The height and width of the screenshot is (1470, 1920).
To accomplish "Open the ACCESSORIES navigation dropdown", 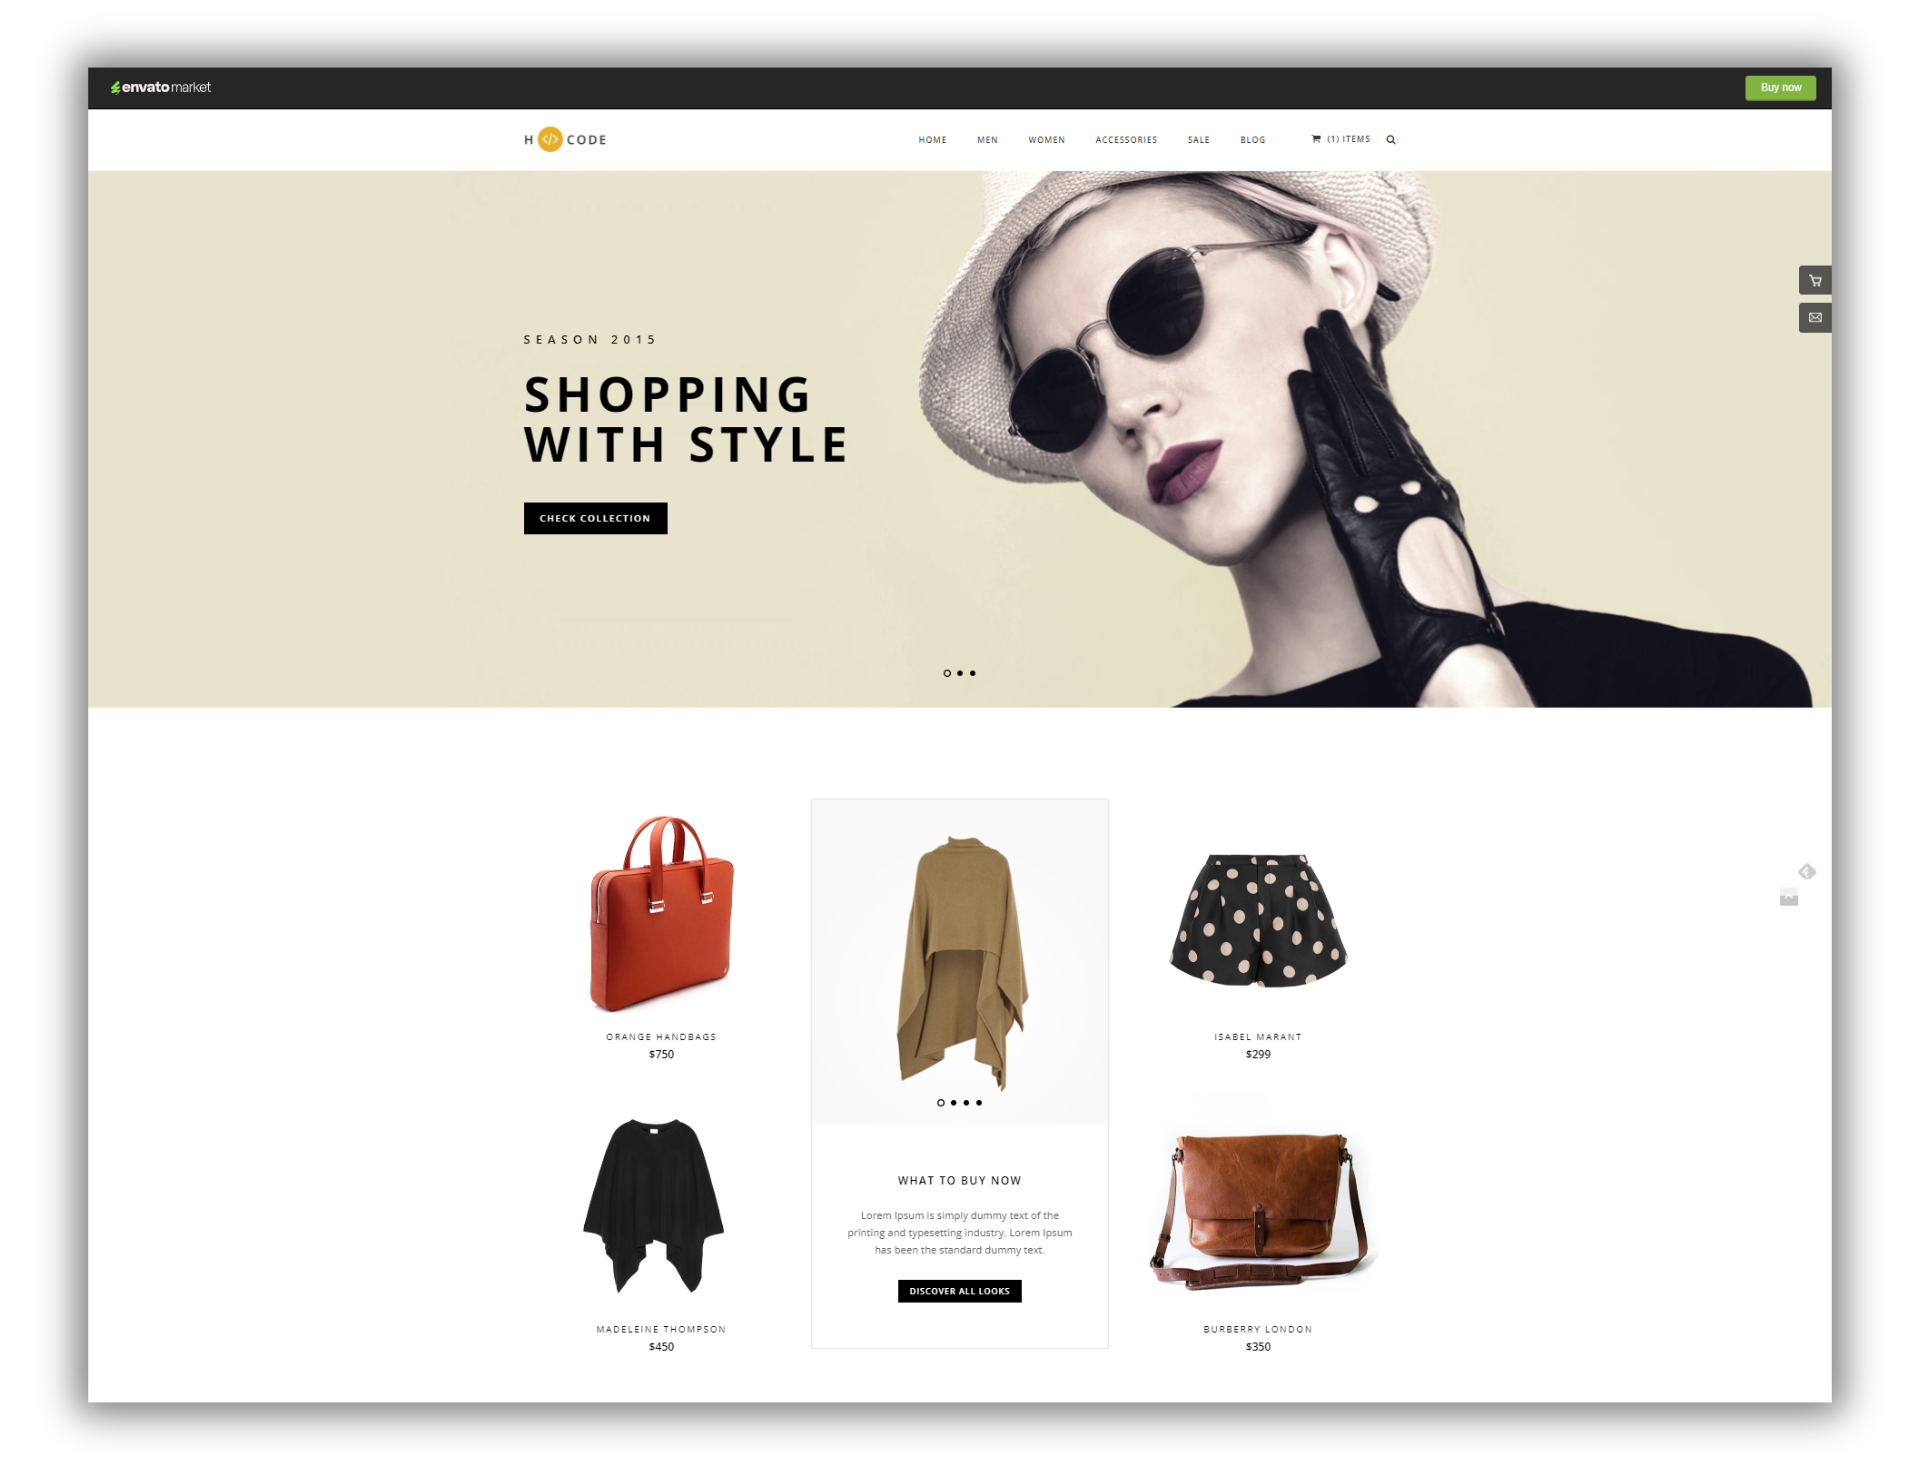I will [x=1127, y=139].
